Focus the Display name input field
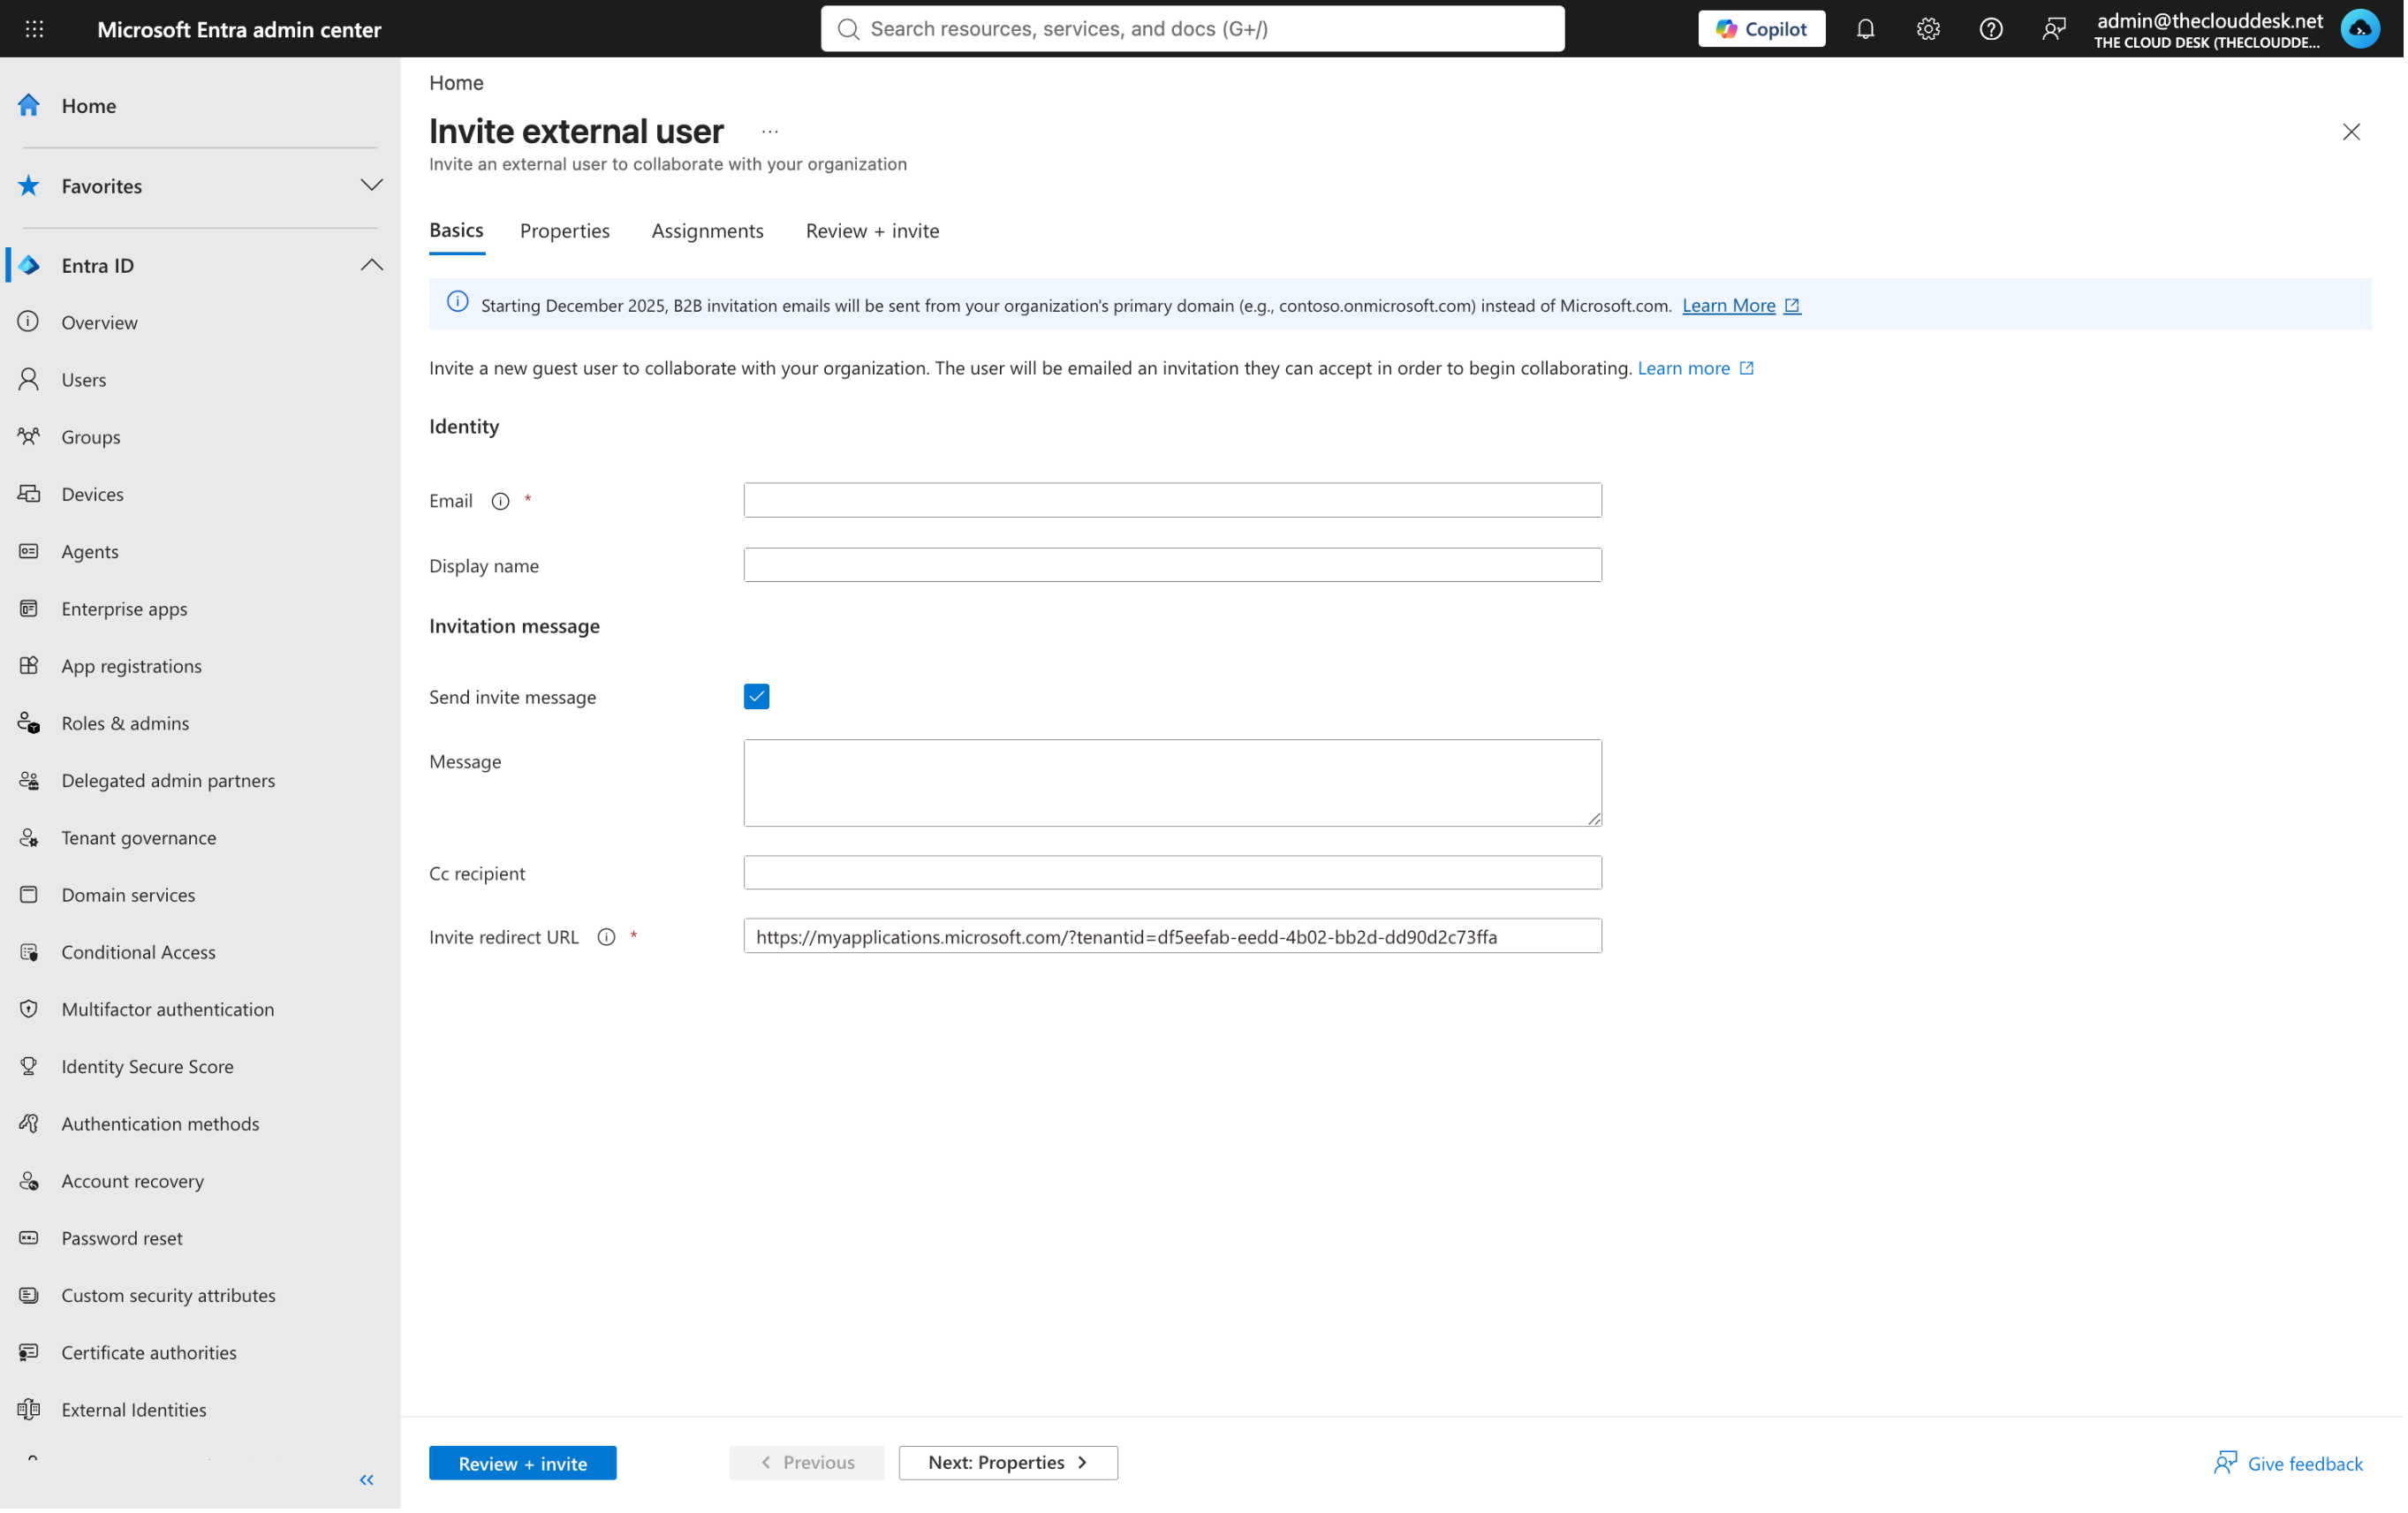2408x1513 pixels. coord(1172,565)
